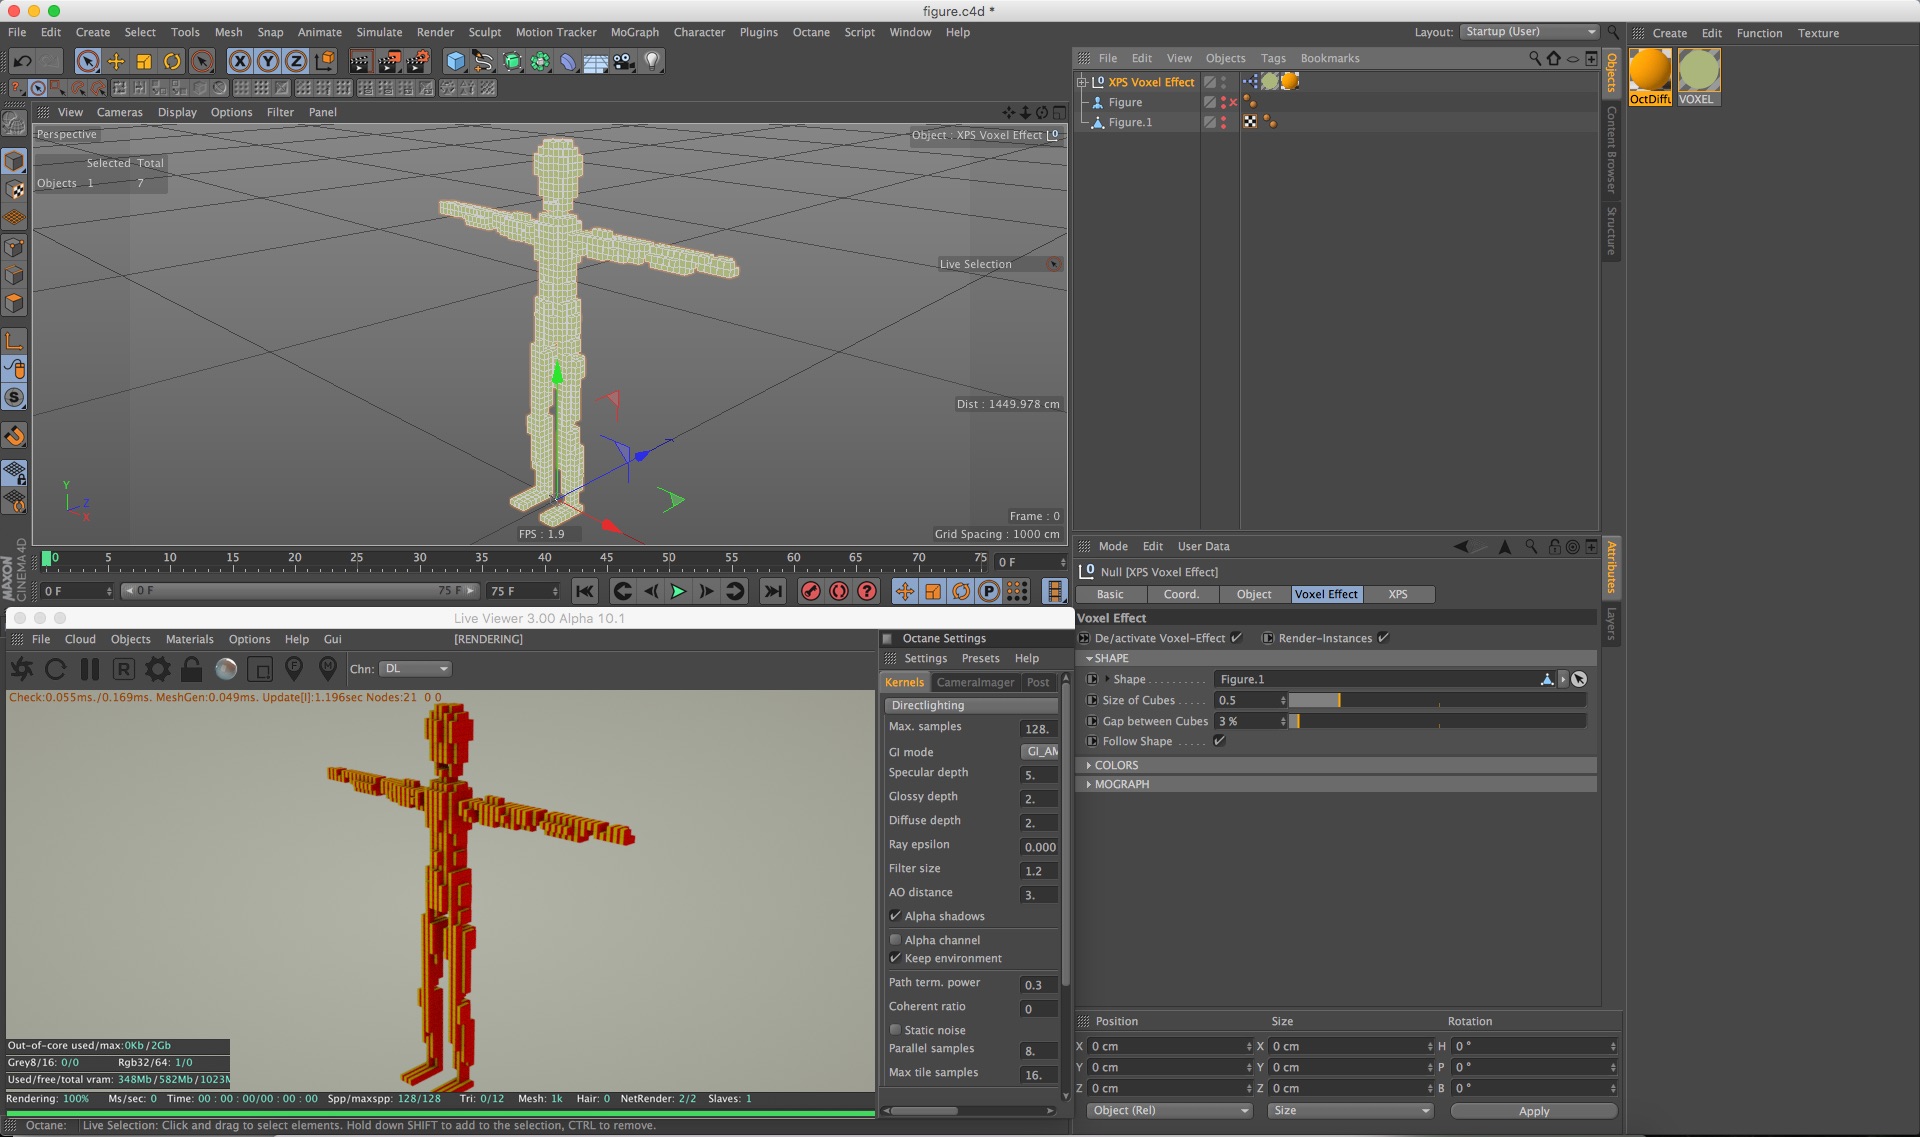Click the Apply button
1920x1137 pixels.
coord(1533,1111)
